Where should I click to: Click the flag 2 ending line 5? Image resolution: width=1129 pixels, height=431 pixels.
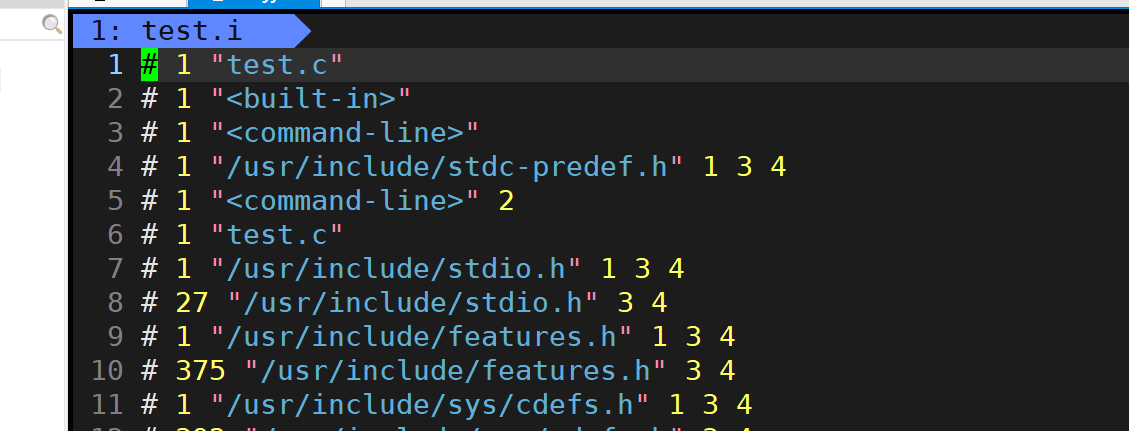(x=506, y=201)
